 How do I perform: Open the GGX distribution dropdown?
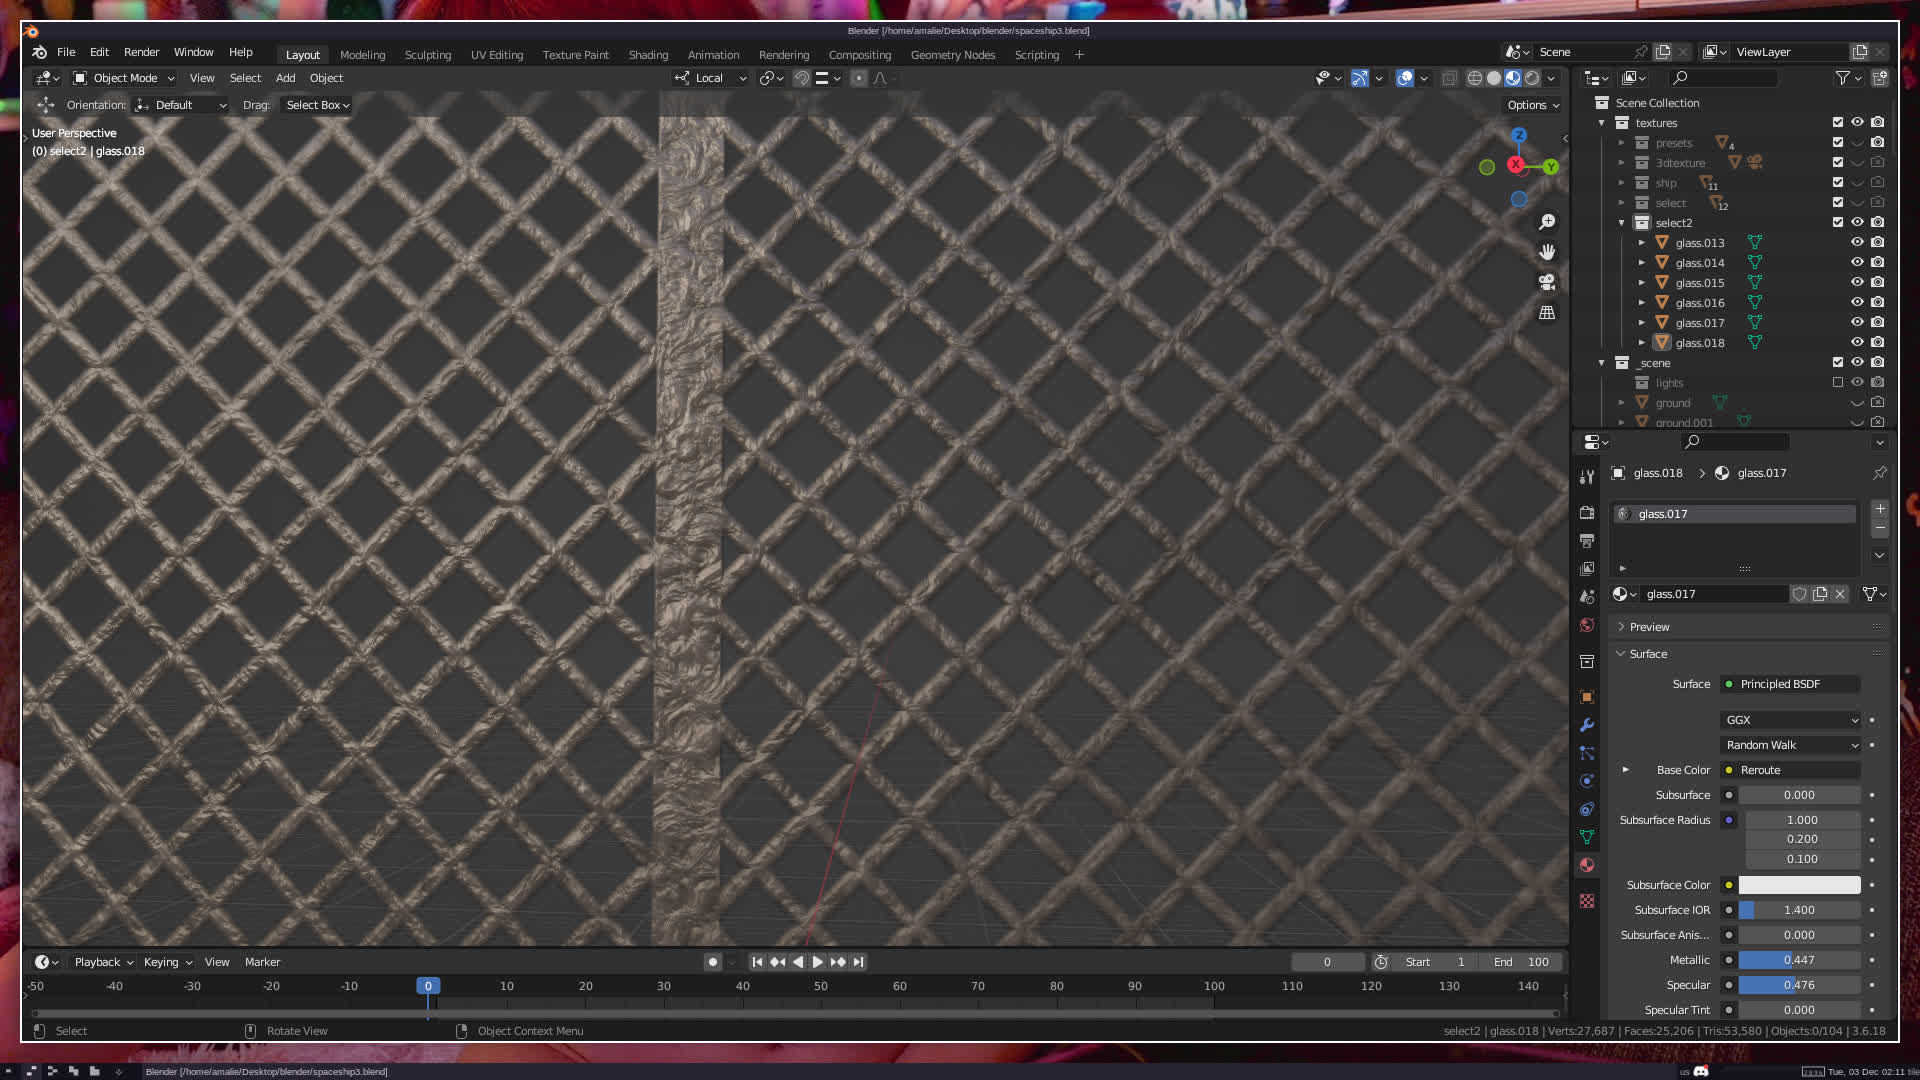tap(1790, 720)
